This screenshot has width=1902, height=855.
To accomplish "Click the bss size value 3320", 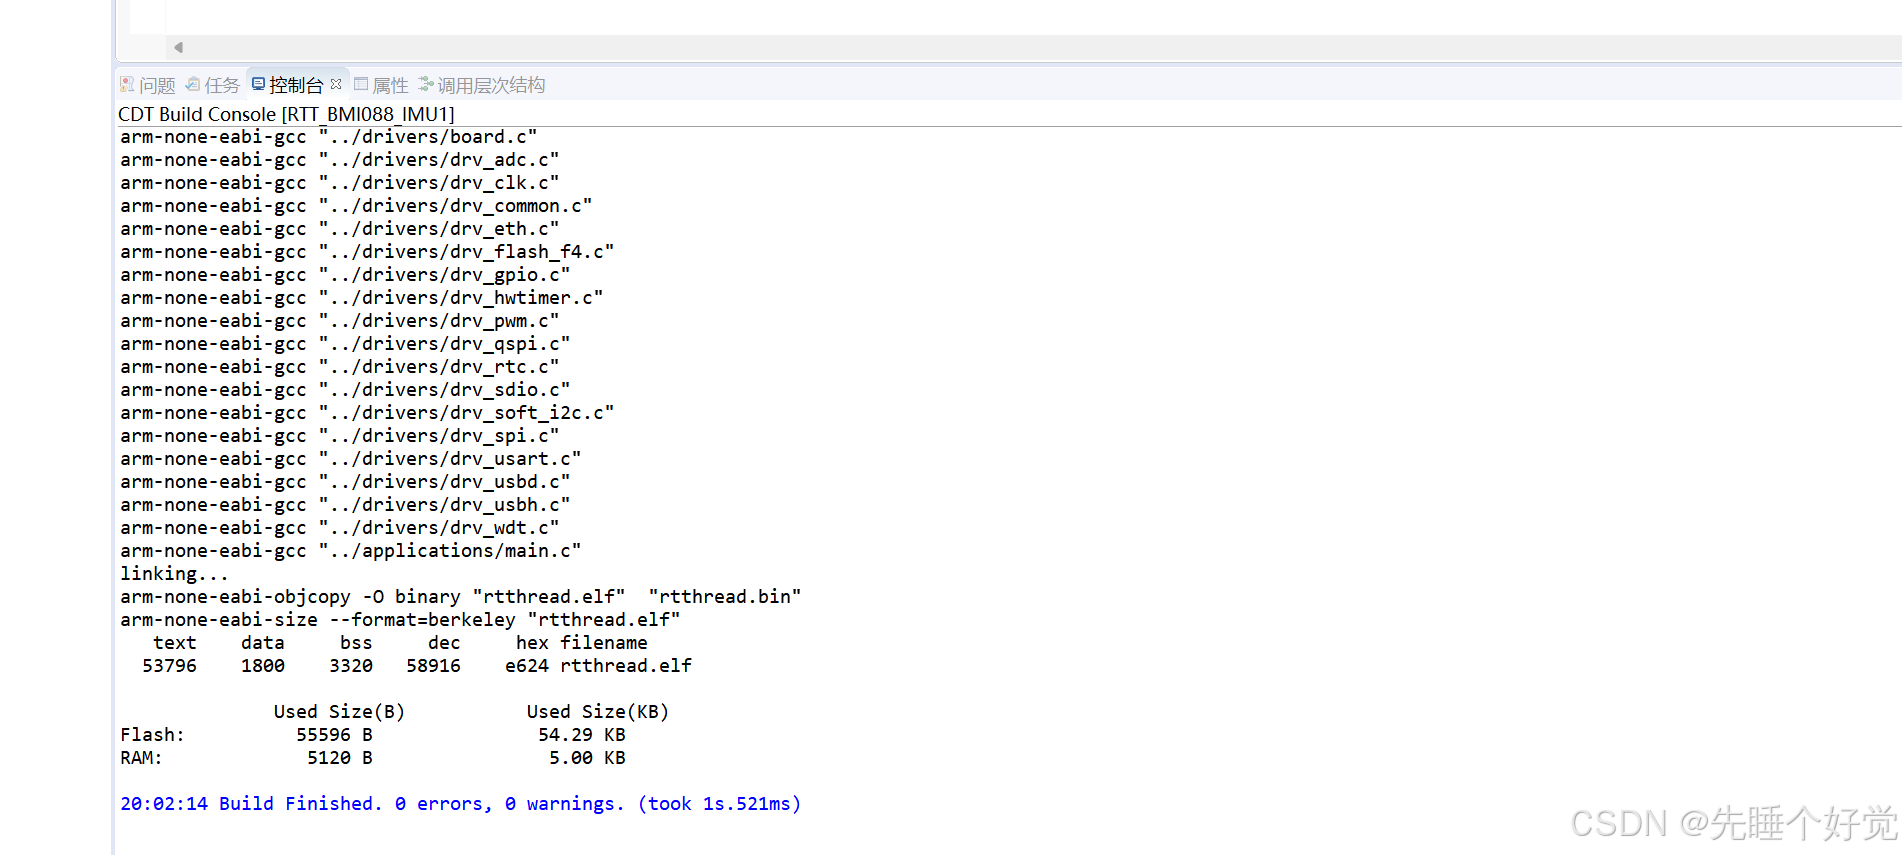I will coord(351,666).
